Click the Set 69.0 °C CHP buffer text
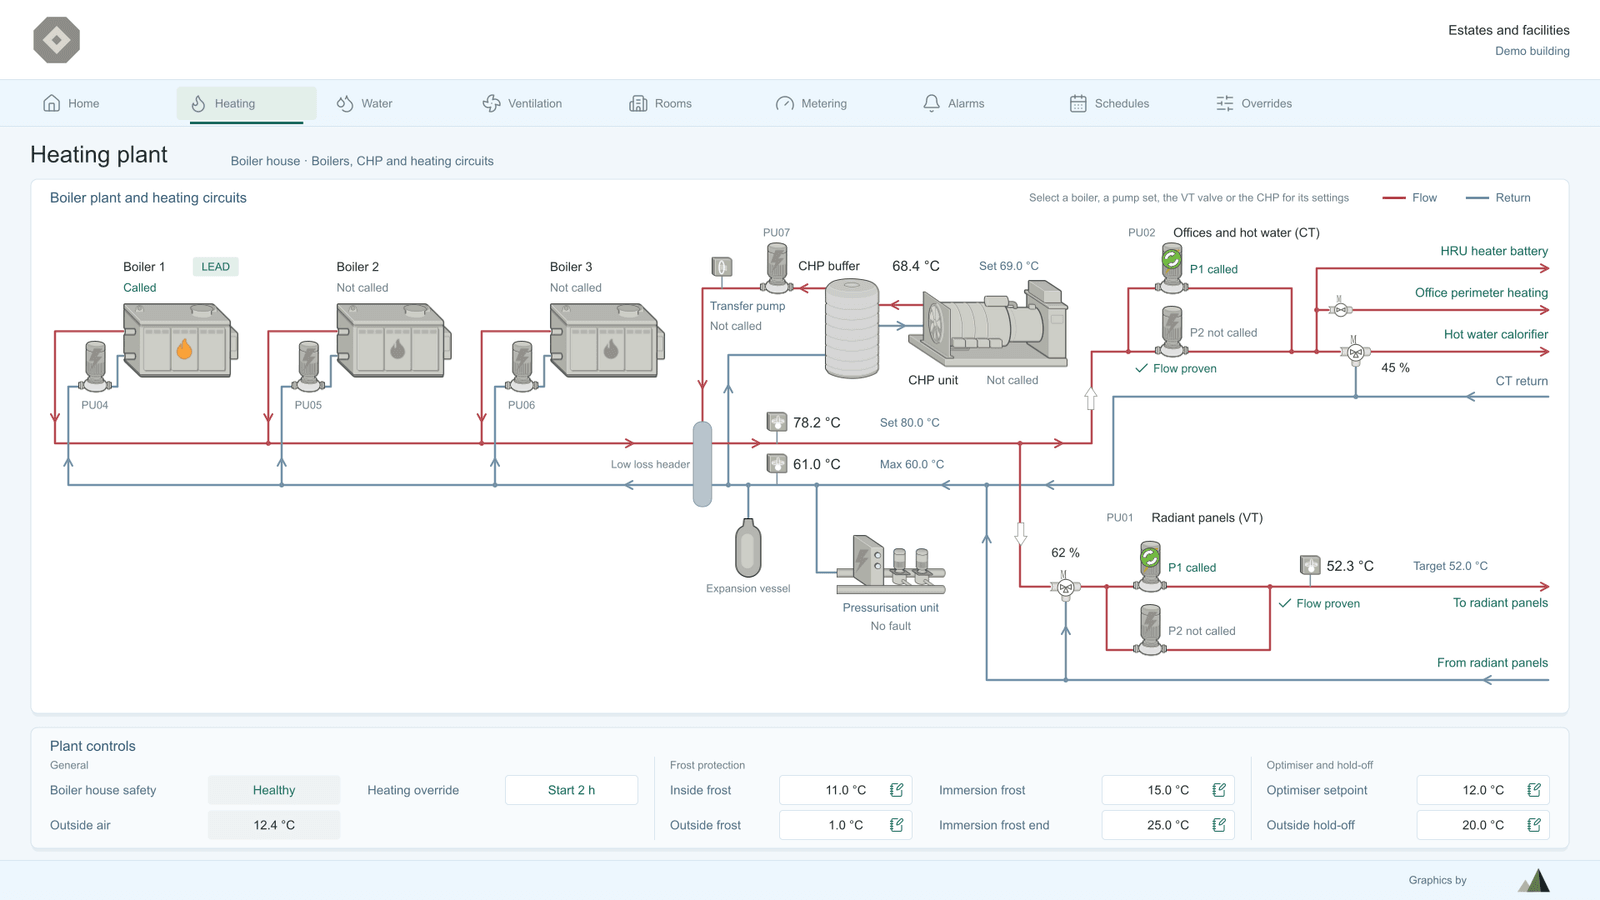This screenshot has width=1600, height=900. (x=1008, y=266)
